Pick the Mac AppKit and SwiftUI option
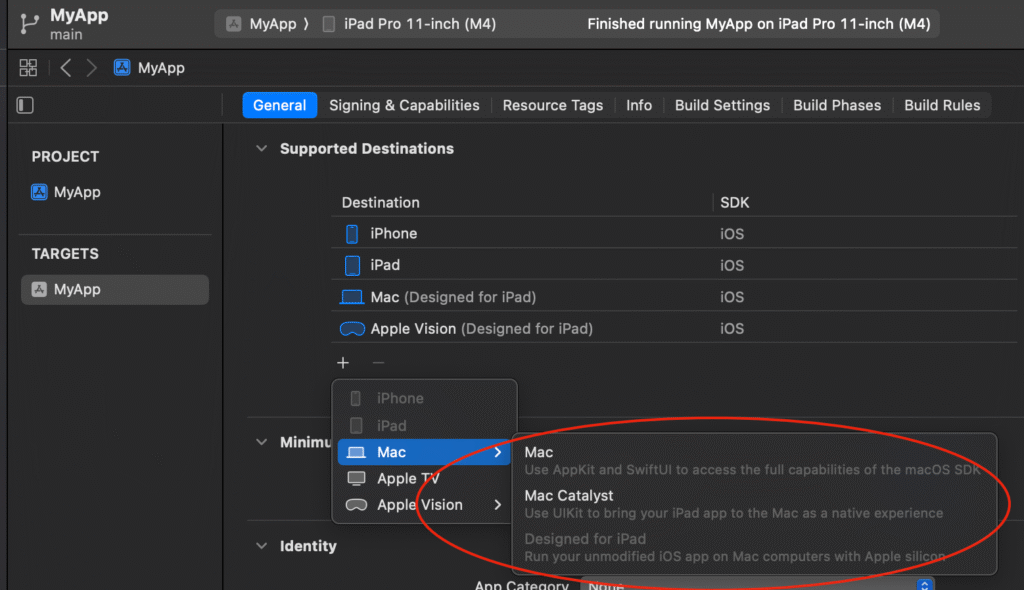1024x590 pixels. click(x=754, y=461)
